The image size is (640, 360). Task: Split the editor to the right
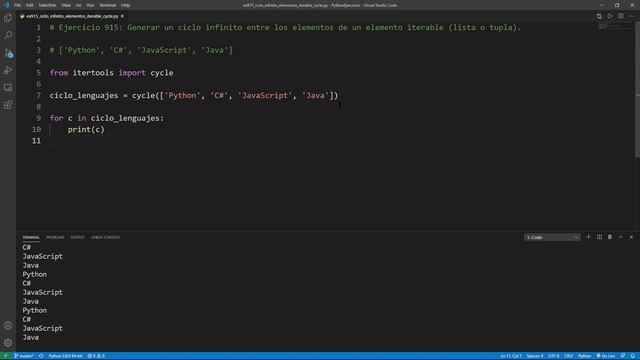620,16
